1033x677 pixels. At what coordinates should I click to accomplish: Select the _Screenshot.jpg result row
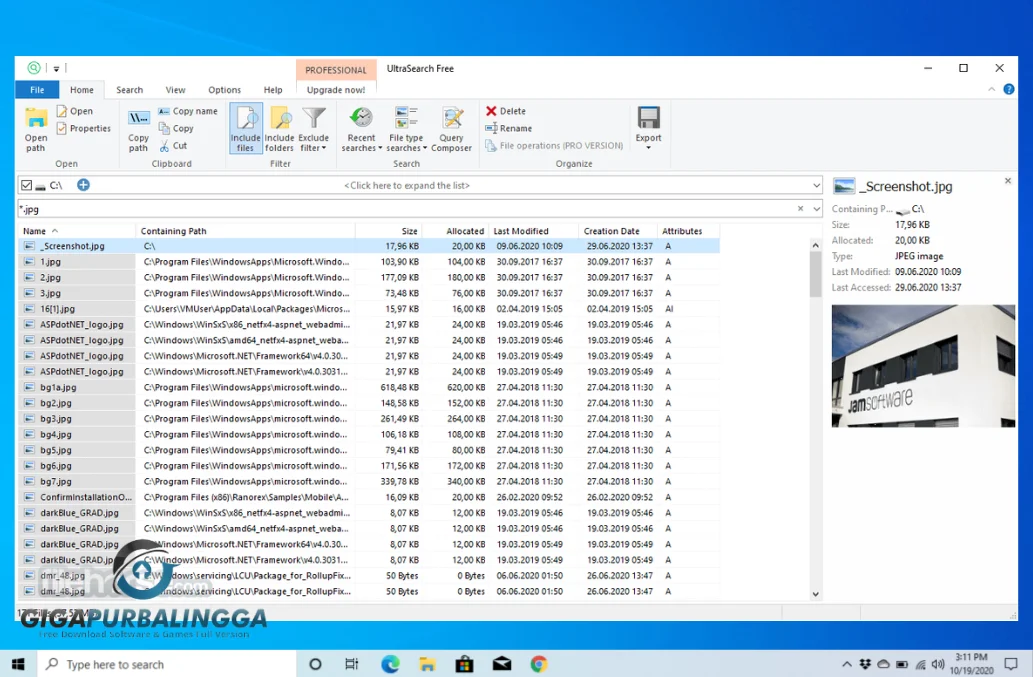tap(369, 246)
